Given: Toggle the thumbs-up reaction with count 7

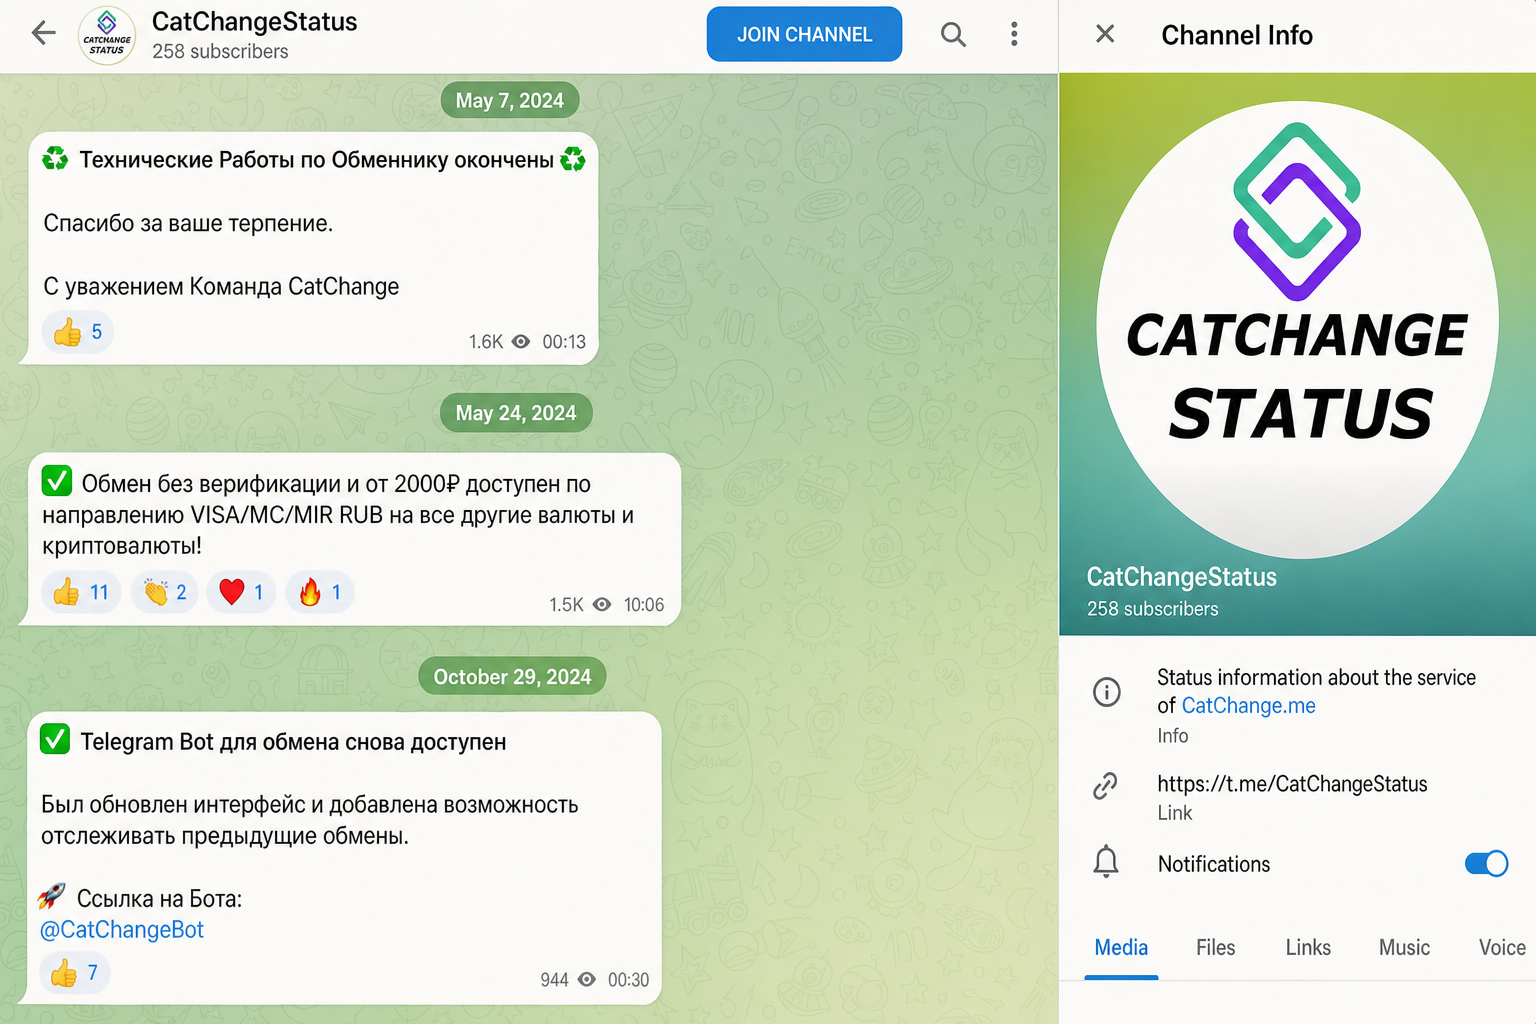Looking at the screenshot, I should tap(75, 972).
